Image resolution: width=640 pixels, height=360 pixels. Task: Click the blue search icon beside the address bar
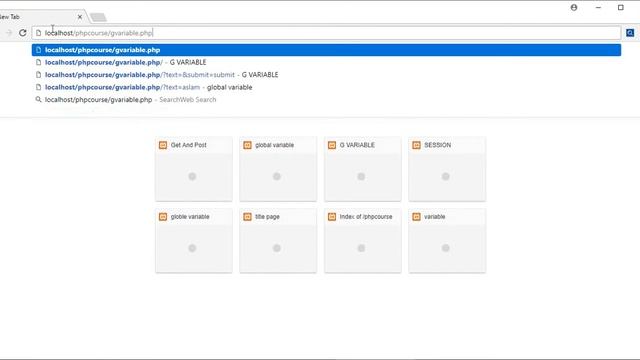tap(630, 33)
